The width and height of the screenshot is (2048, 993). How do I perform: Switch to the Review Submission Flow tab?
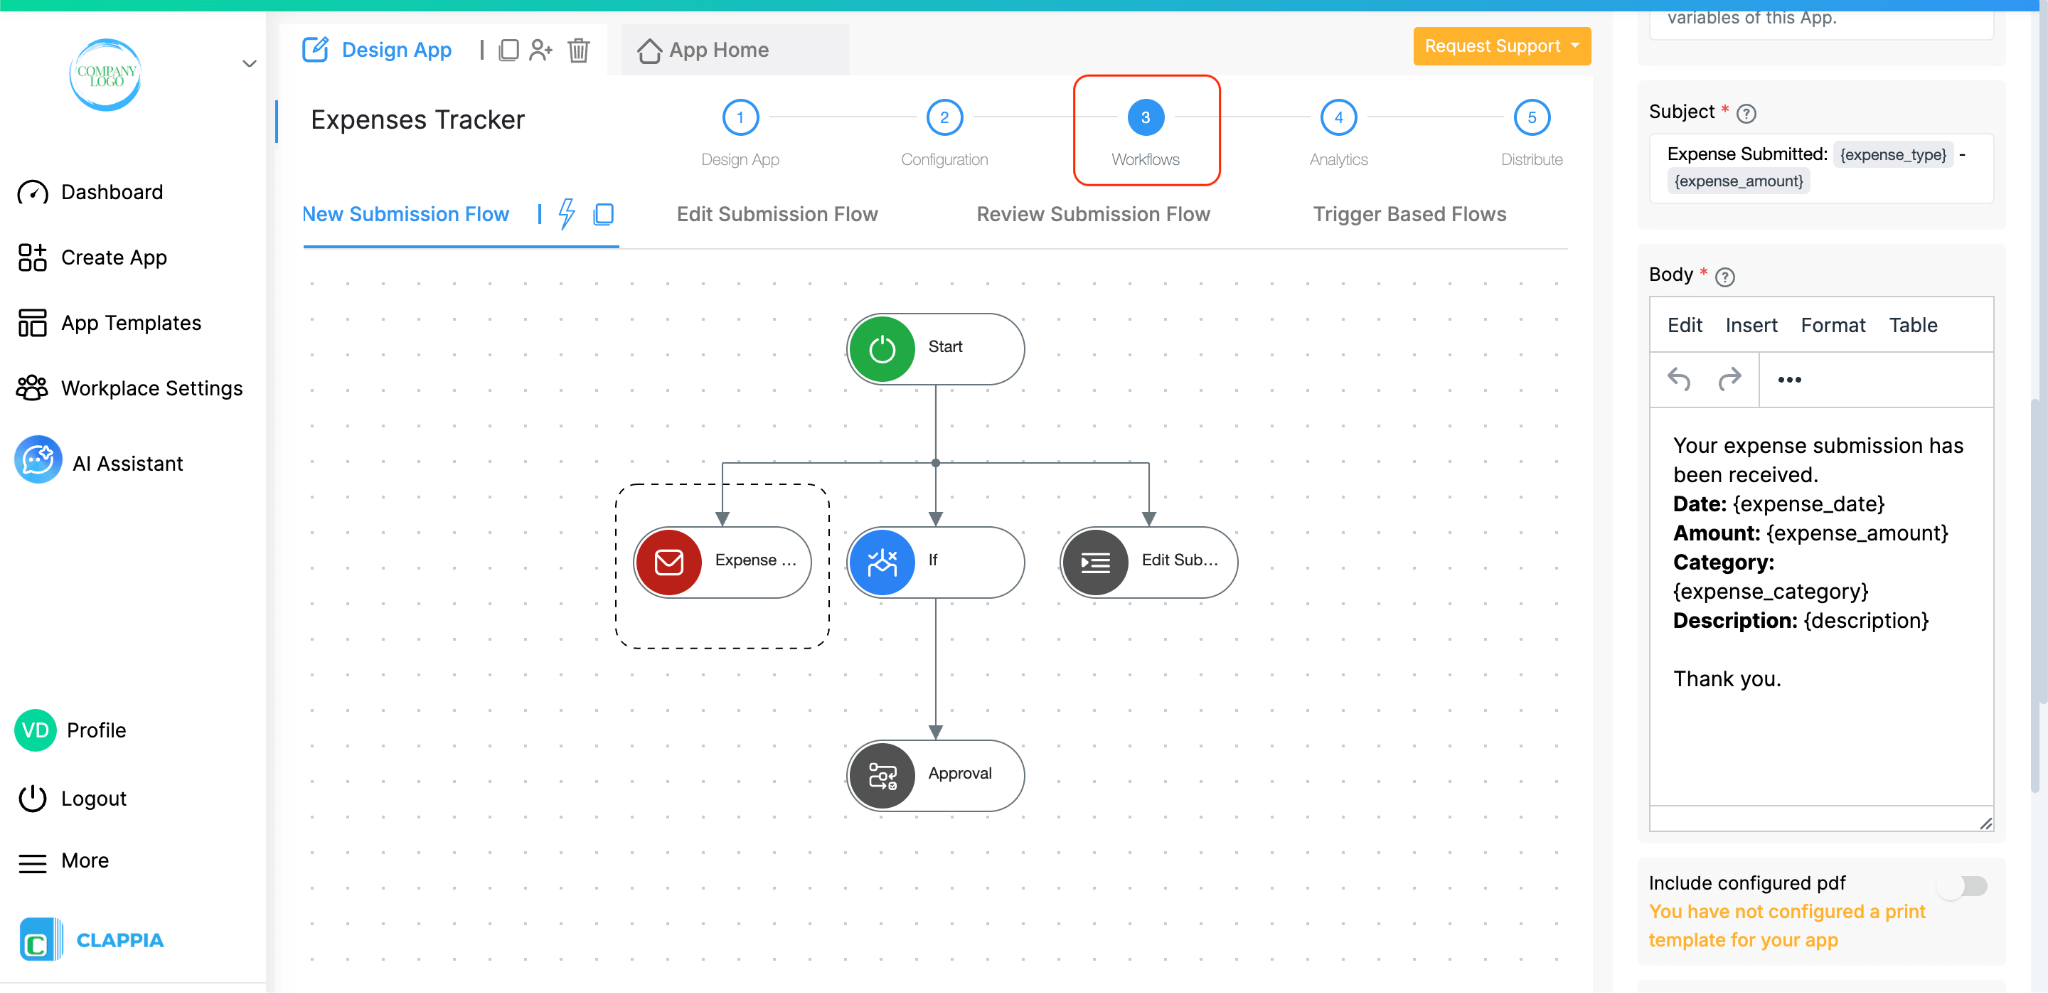pos(1092,213)
